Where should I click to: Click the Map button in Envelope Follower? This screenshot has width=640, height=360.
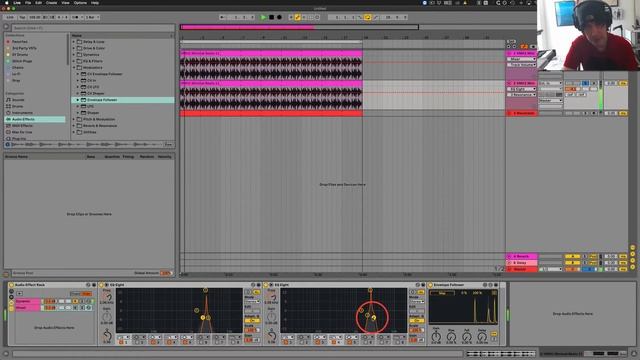[442, 293]
